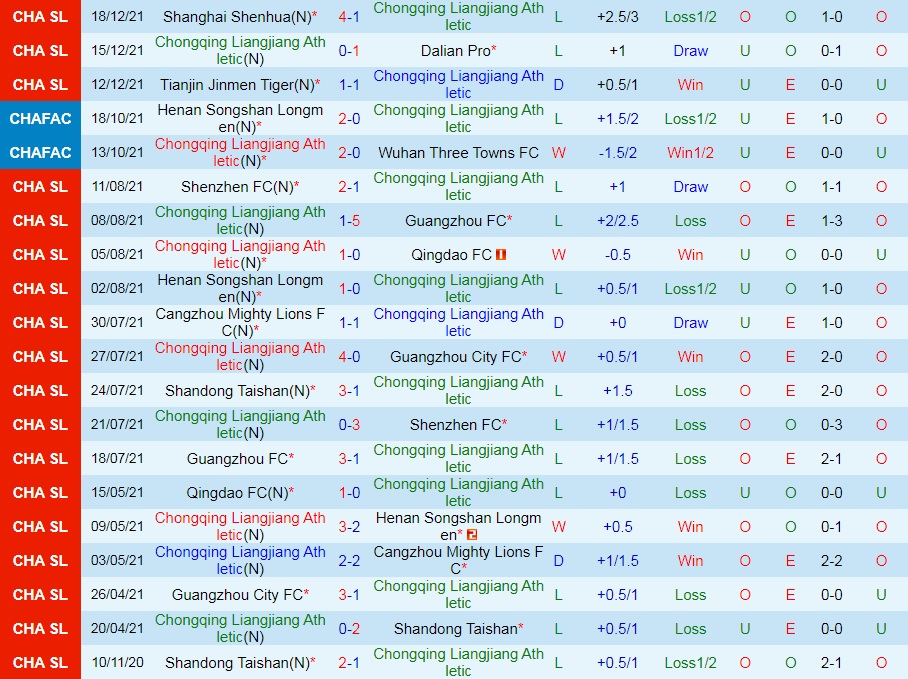Click the Win result on the 12/12/21 row
908x679 pixels.
[x=690, y=84]
